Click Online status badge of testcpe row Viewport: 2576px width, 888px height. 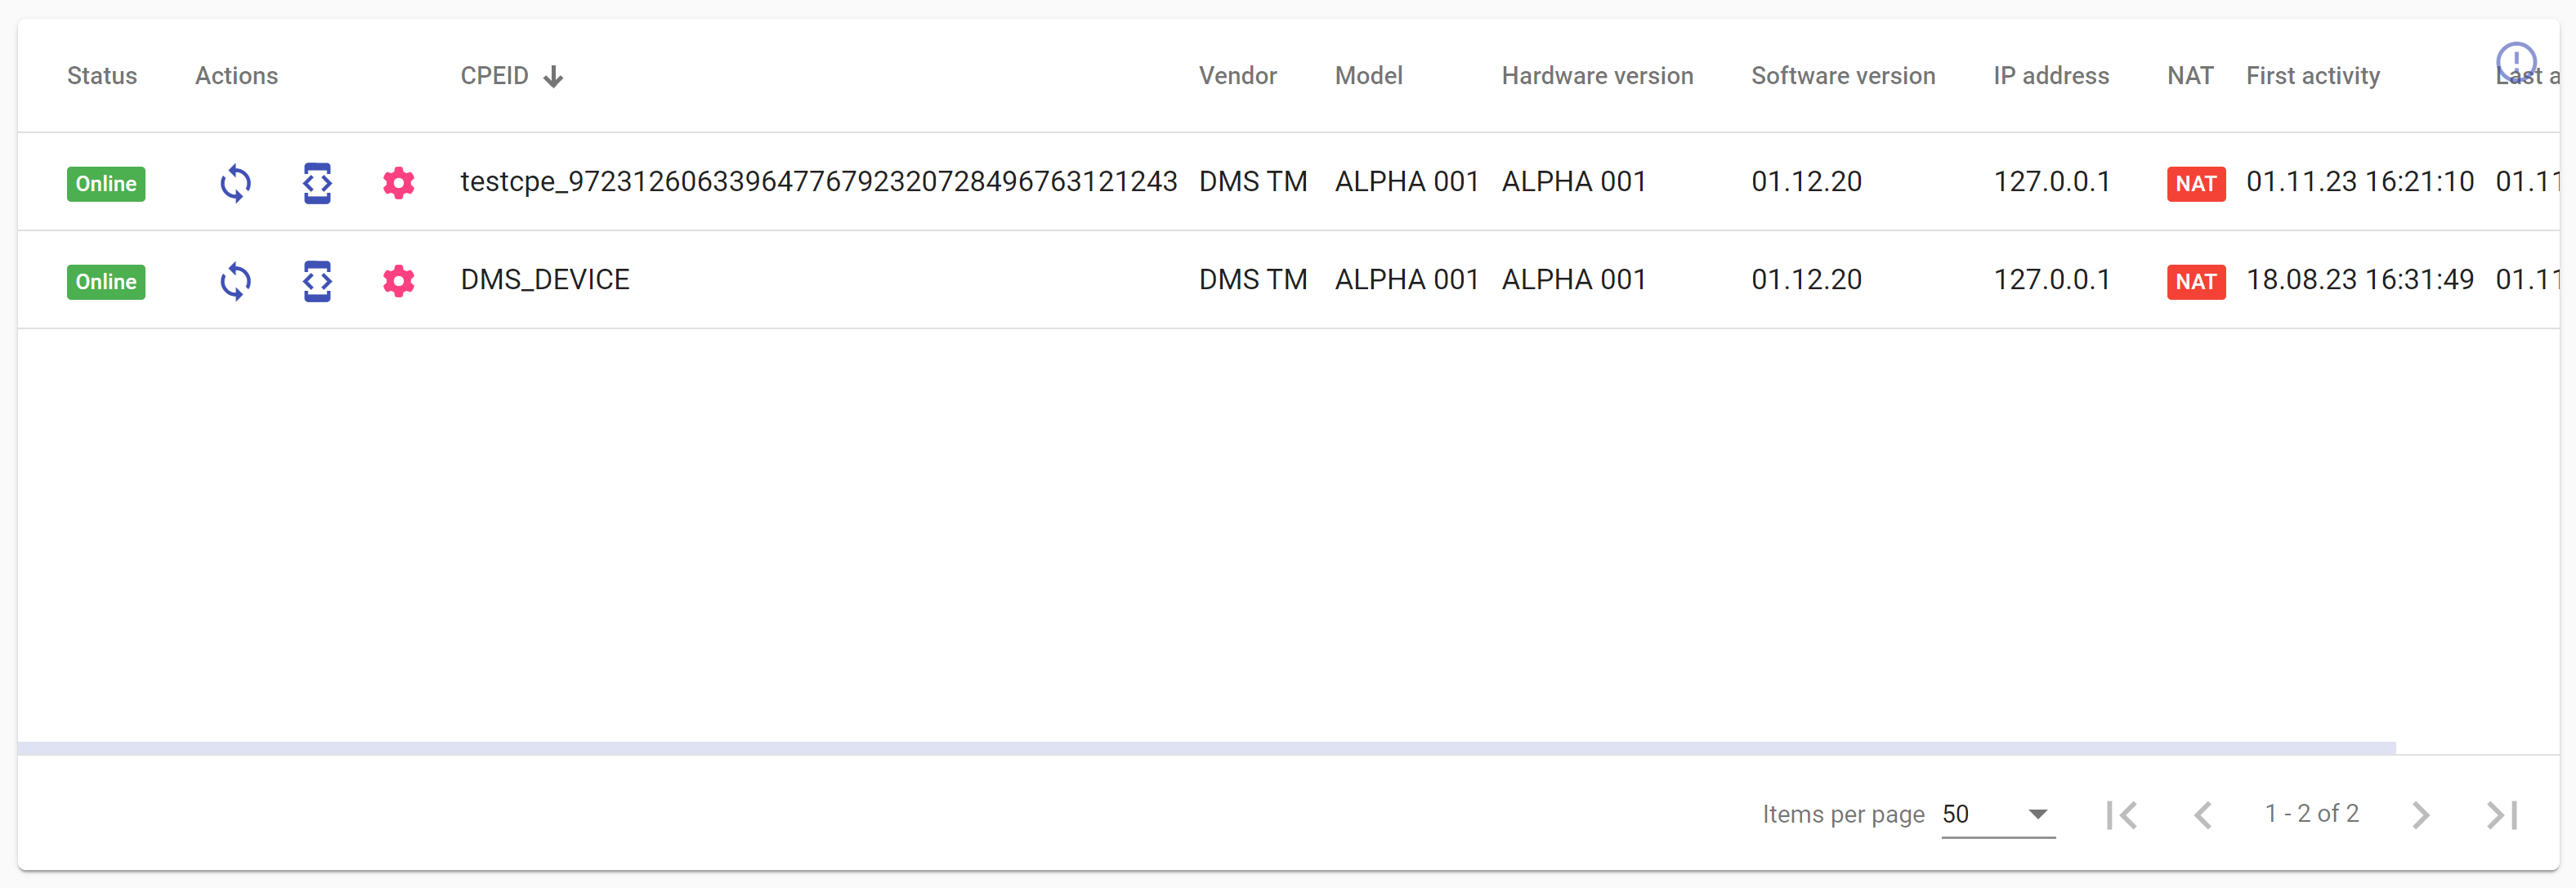pos(106,184)
